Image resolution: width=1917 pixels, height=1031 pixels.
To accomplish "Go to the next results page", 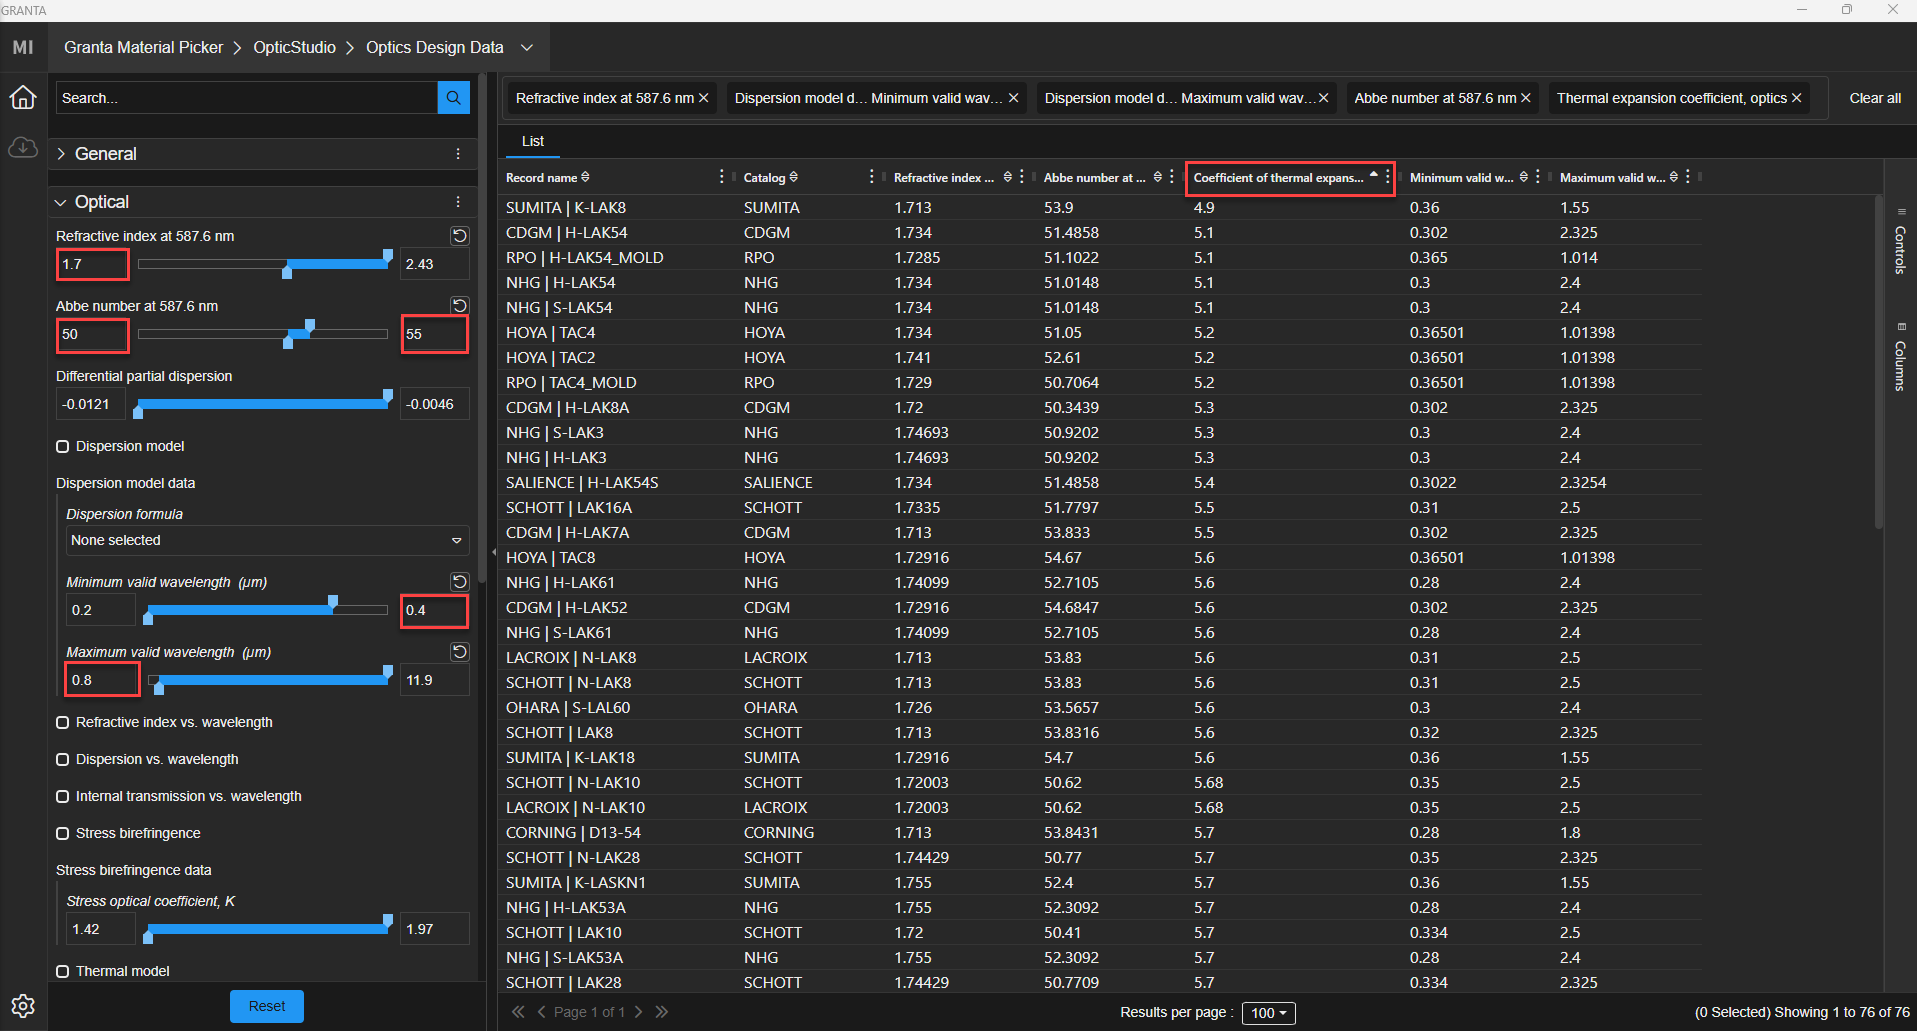I will (x=639, y=1012).
